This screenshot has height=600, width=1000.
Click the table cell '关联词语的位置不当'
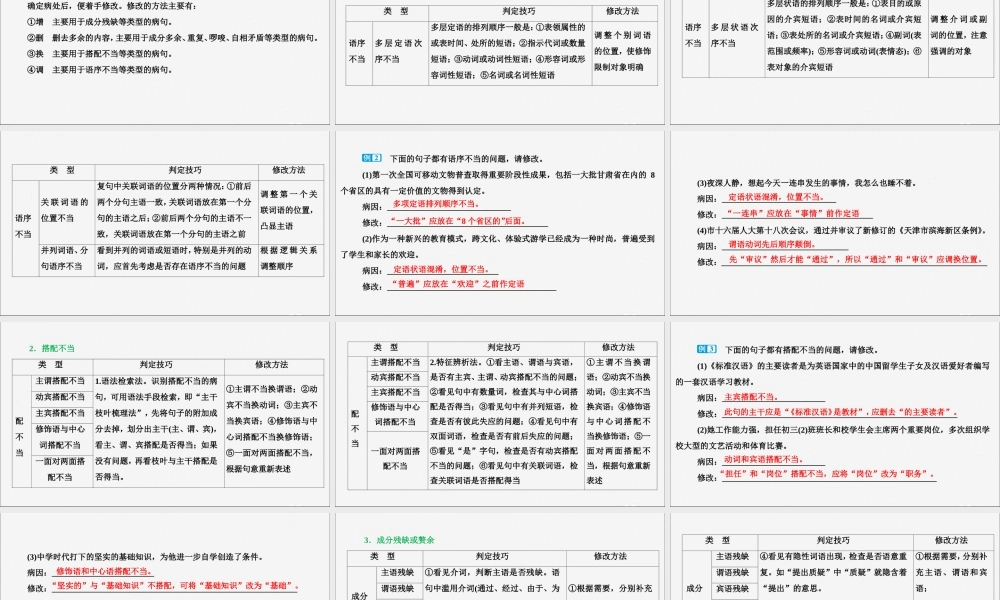(x=65, y=210)
